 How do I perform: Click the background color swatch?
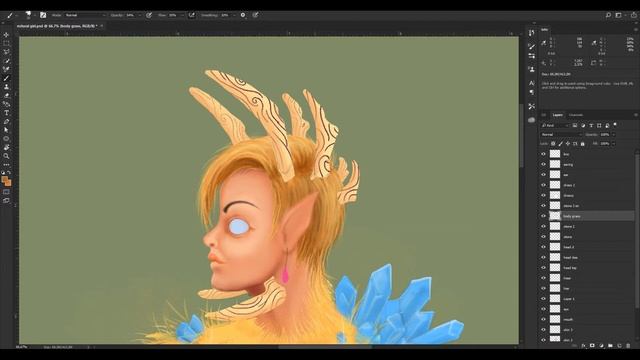click(9, 184)
